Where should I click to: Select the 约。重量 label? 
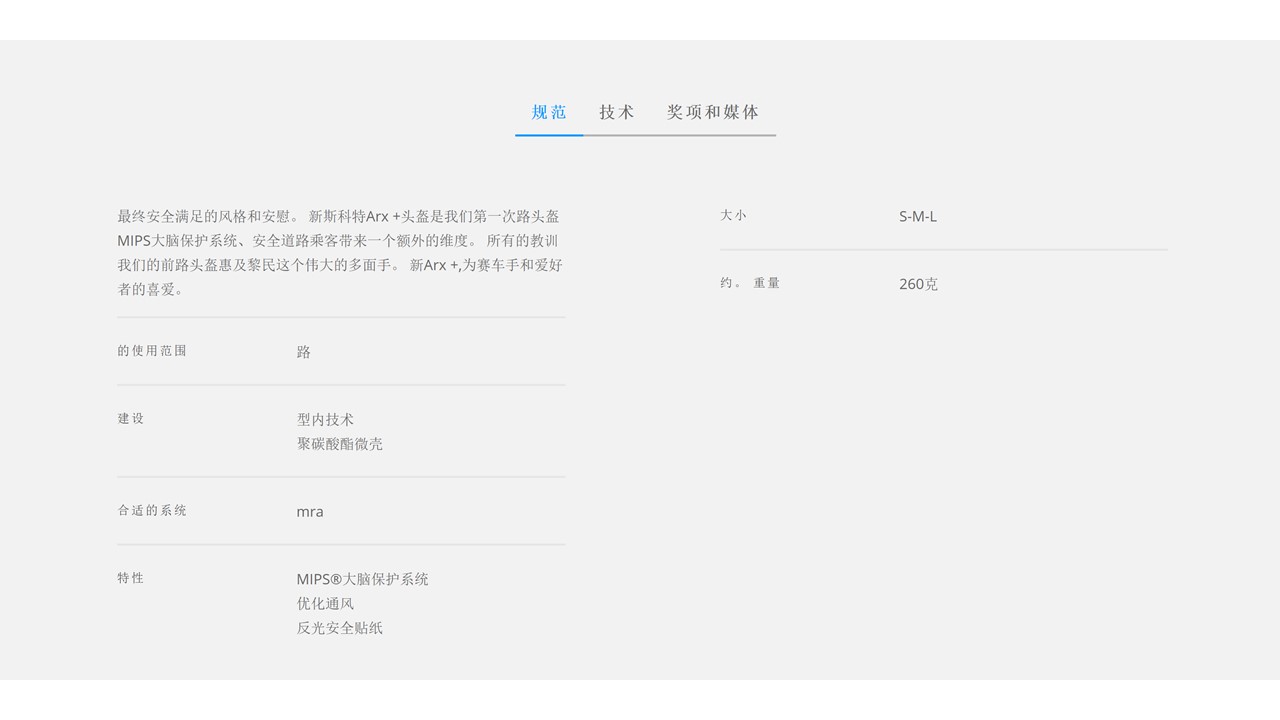tap(750, 284)
